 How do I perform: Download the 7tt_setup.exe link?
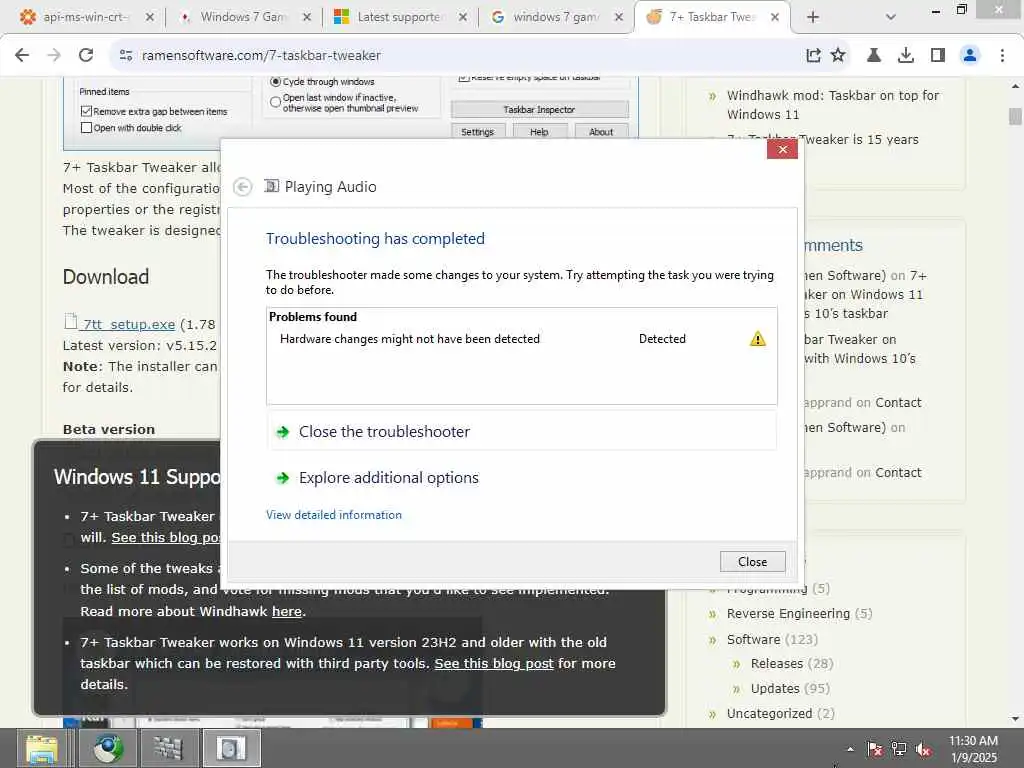(x=129, y=325)
